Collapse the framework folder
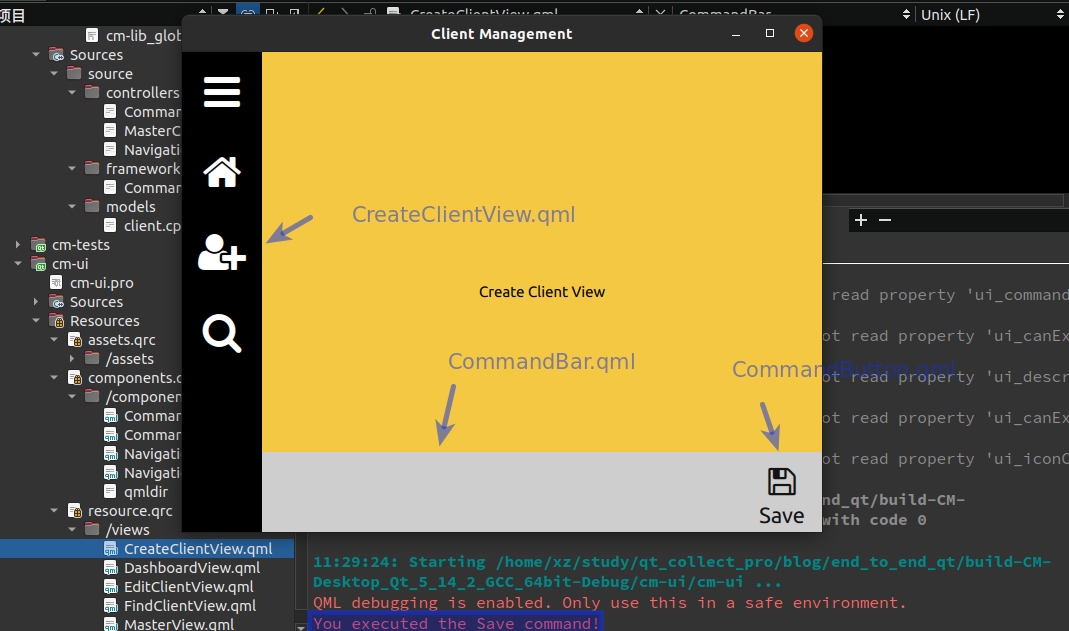 (x=72, y=168)
